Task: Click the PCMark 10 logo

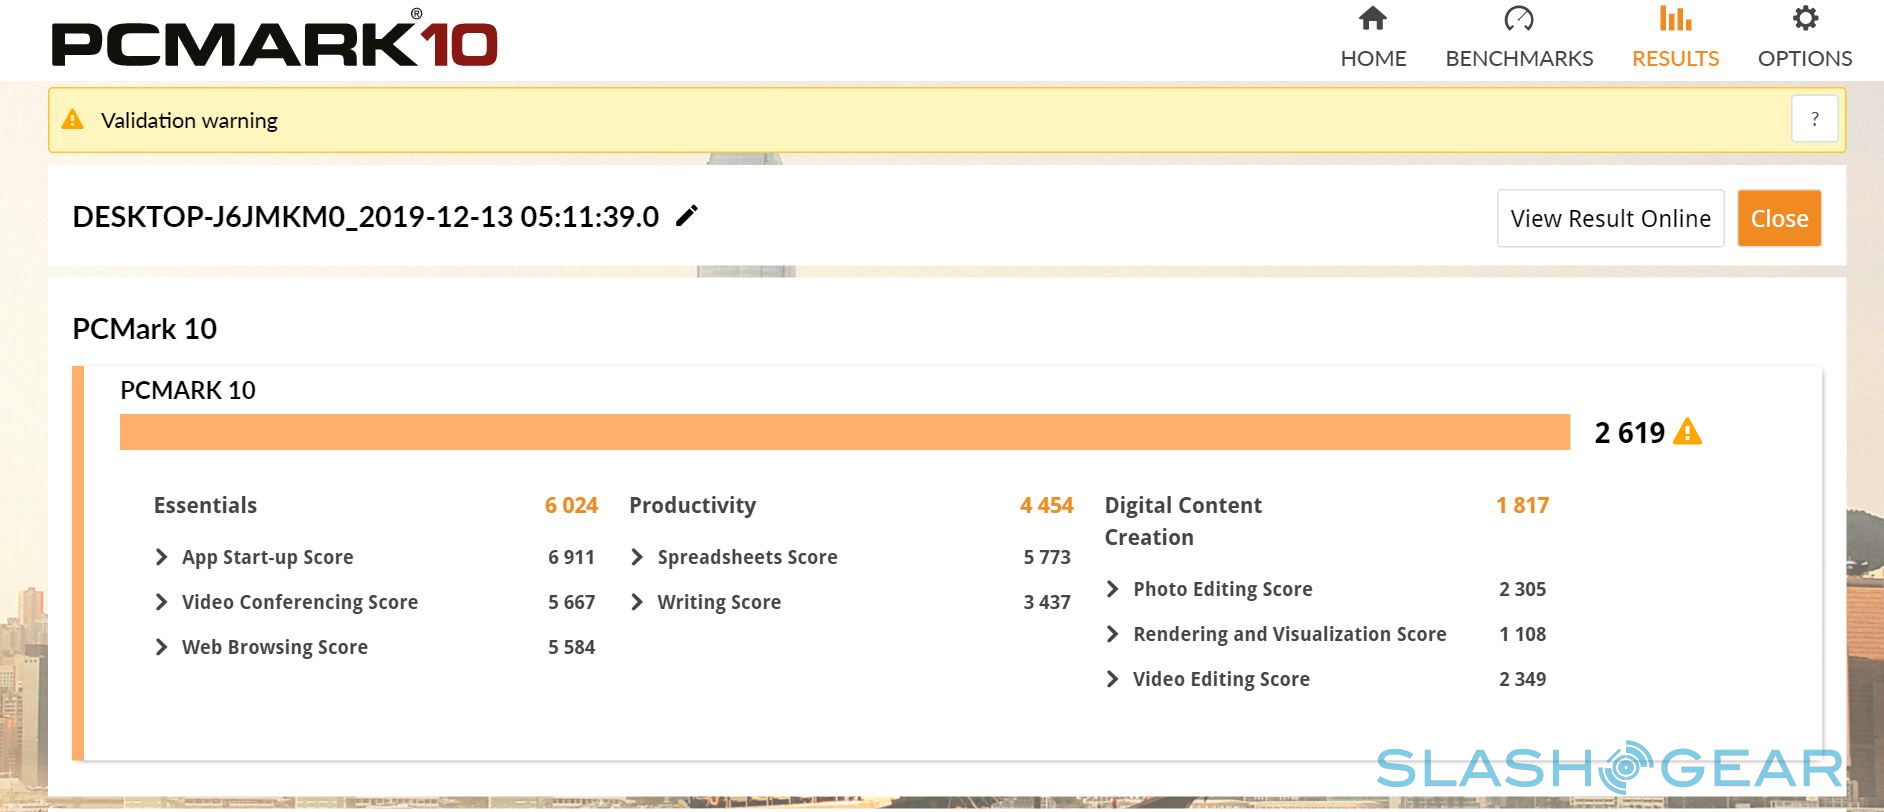Action: (274, 42)
